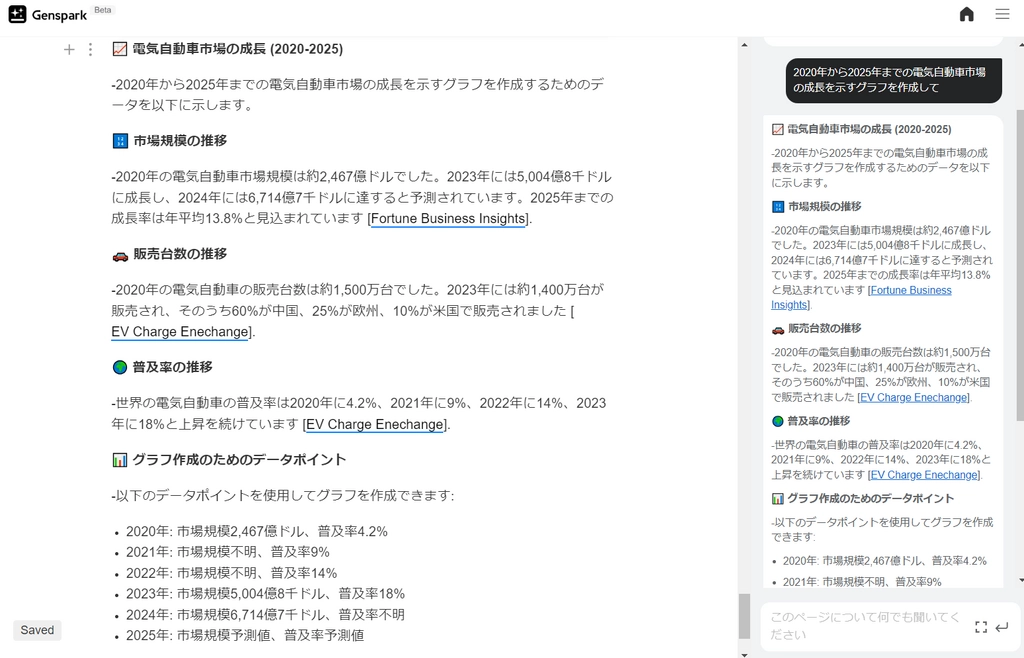Click bullet 2023年: 市場規模5,004億8千ドル

(x=265, y=594)
